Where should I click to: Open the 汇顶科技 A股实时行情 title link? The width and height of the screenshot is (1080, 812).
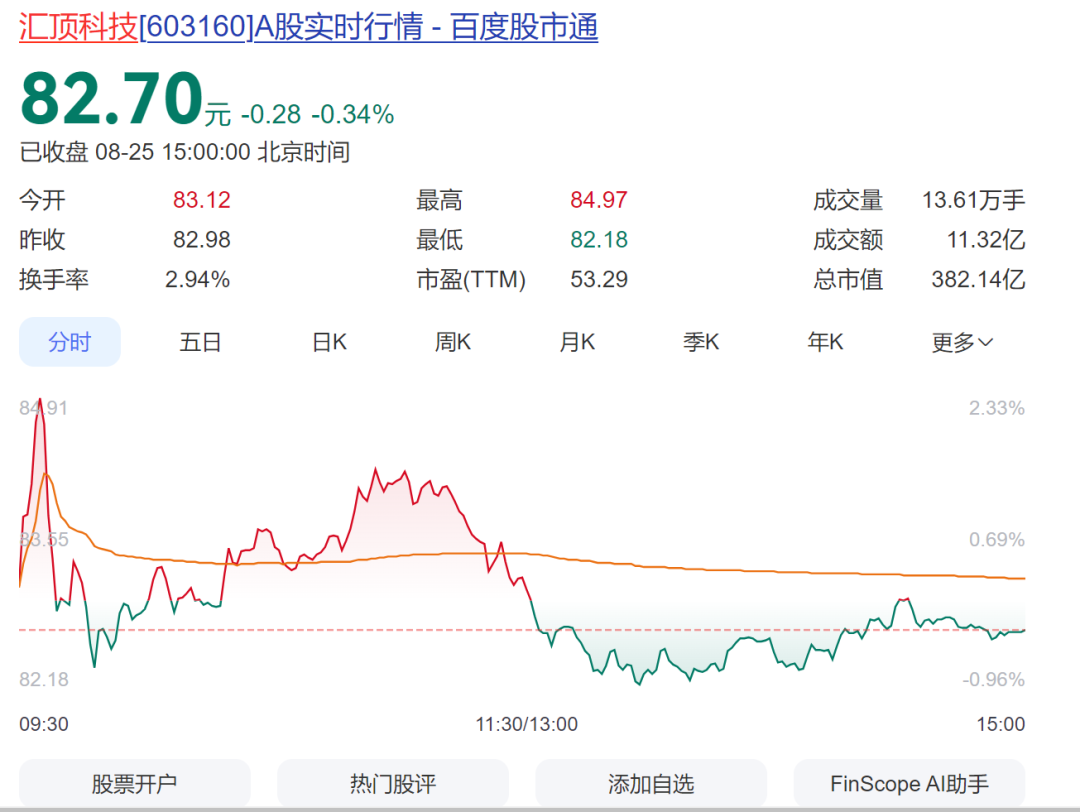click(x=309, y=27)
